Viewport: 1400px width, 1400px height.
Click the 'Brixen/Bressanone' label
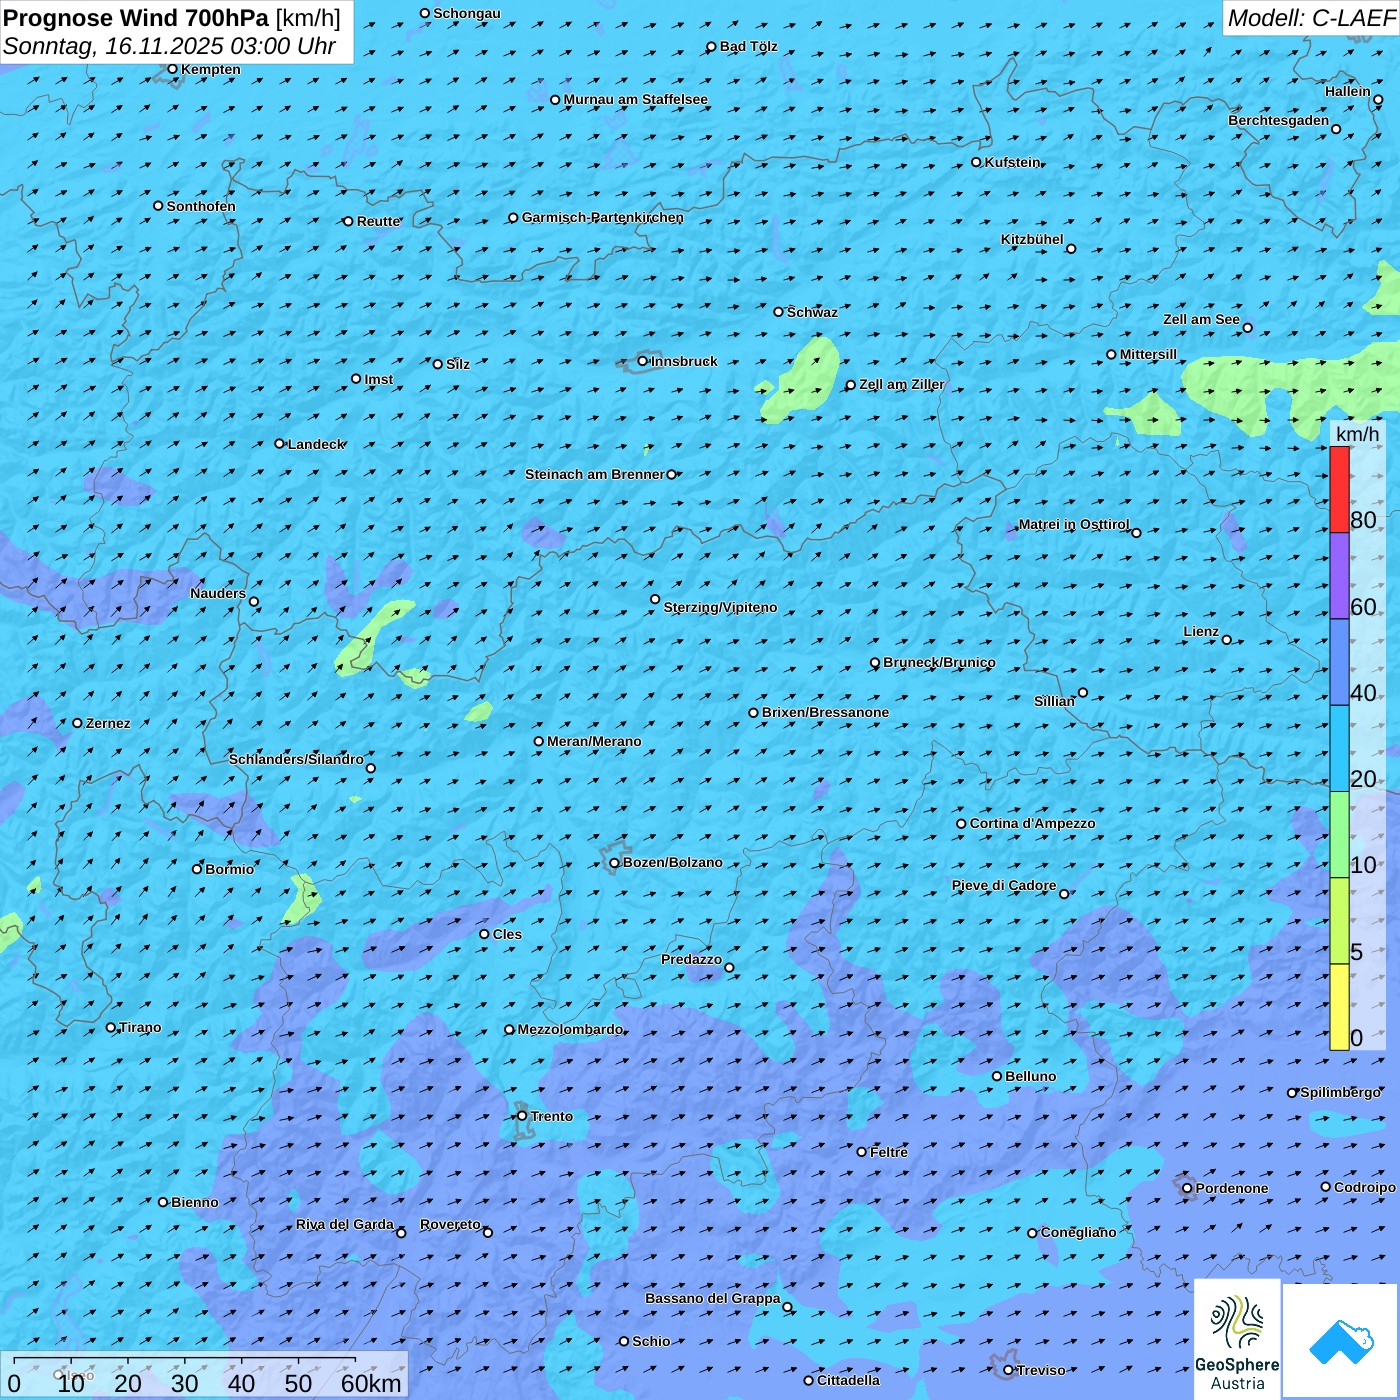tap(825, 712)
